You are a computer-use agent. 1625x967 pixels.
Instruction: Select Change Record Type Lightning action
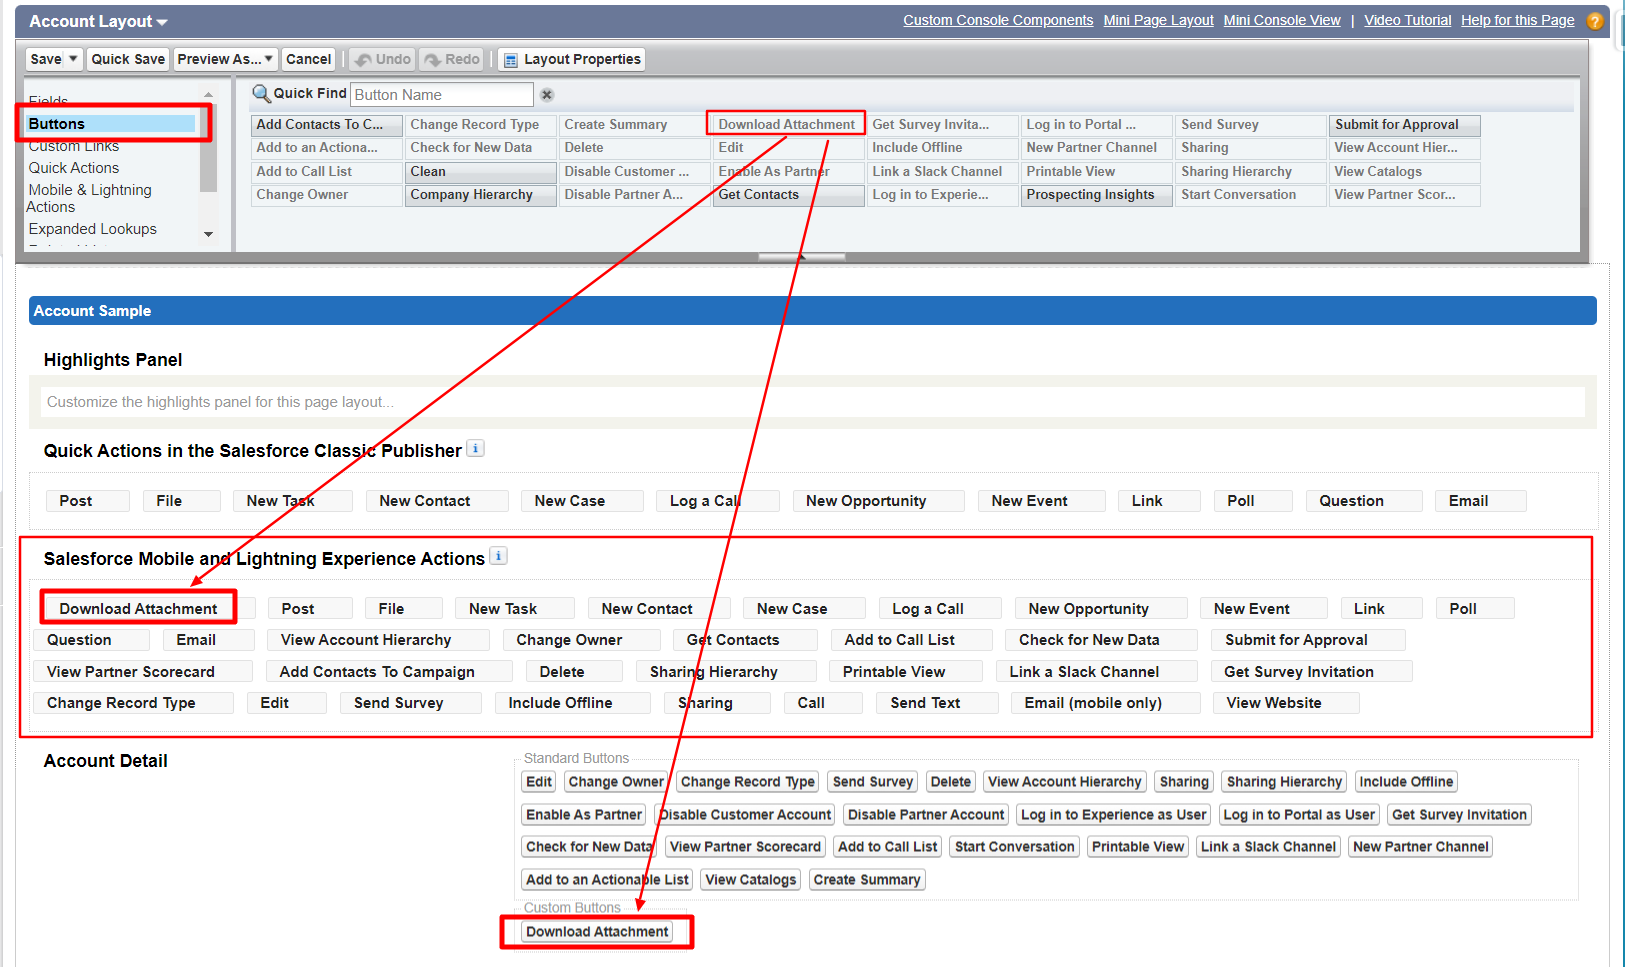point(133,703)
